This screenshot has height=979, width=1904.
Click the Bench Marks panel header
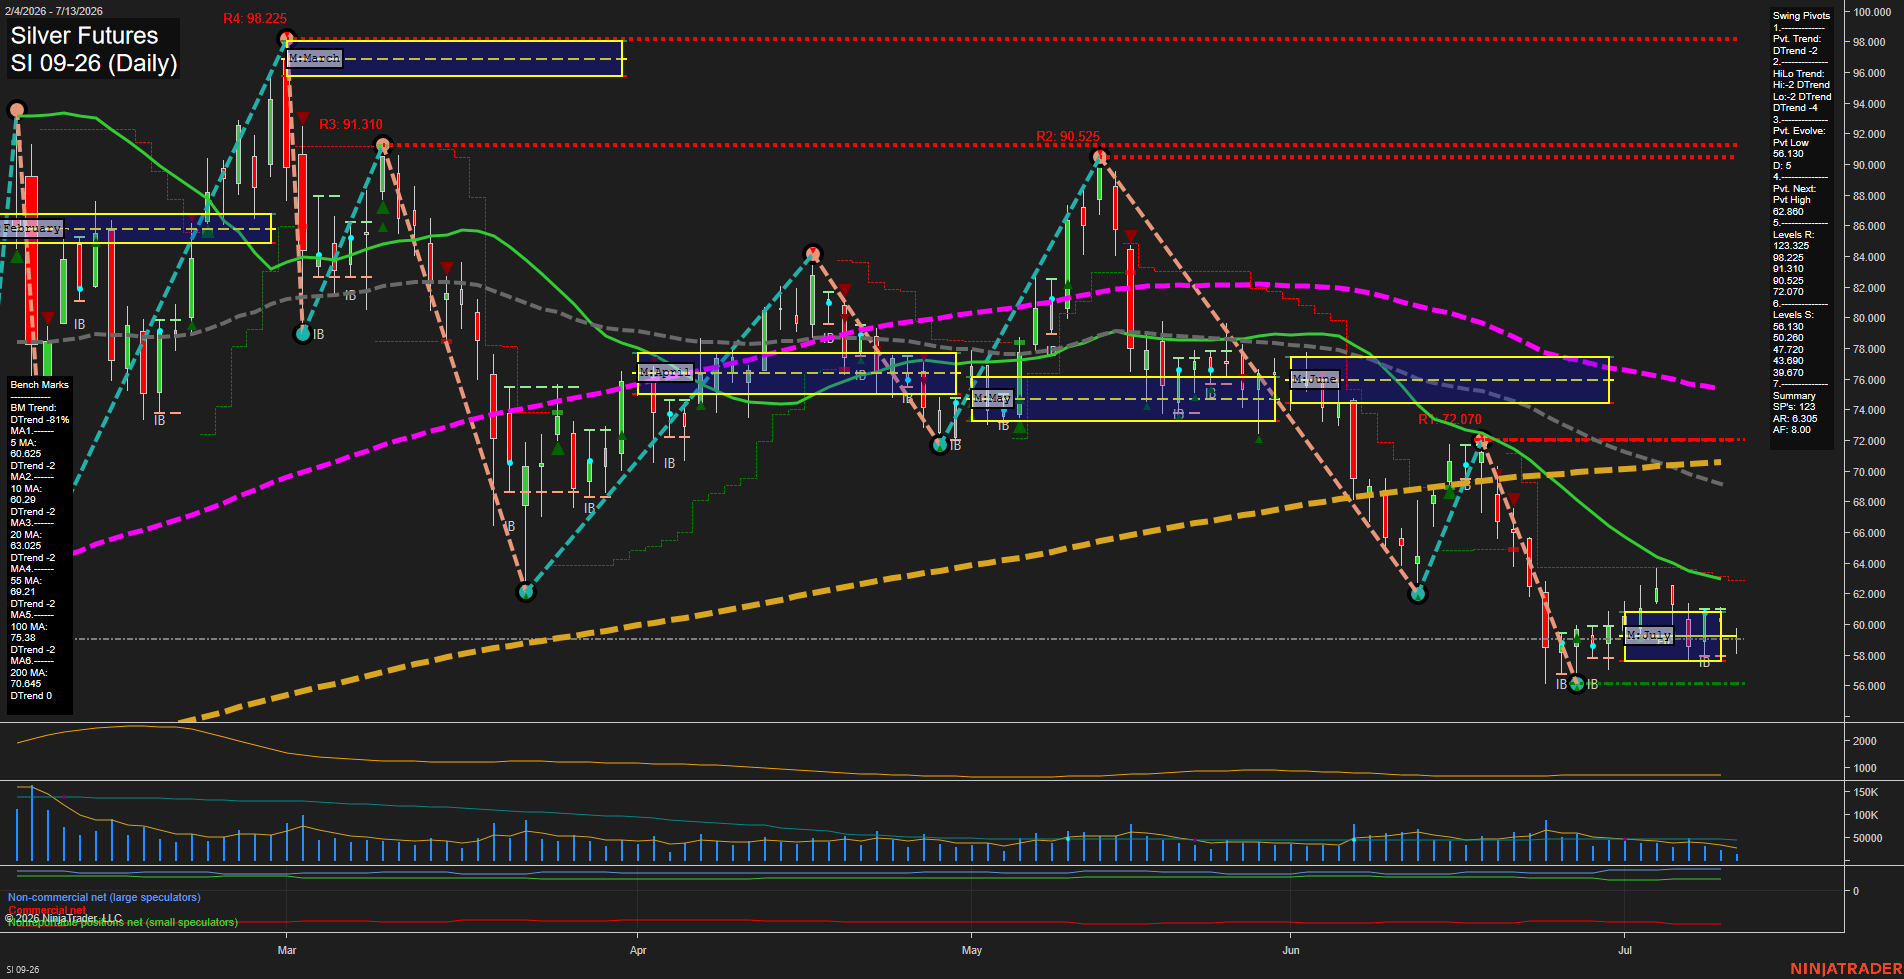point(39,385)
